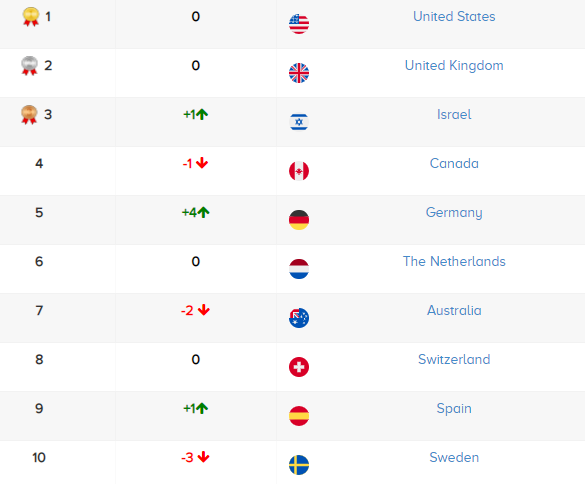Click the Germany flag icon
Viewport: 585px width, 484px height.
click(299, 220)
